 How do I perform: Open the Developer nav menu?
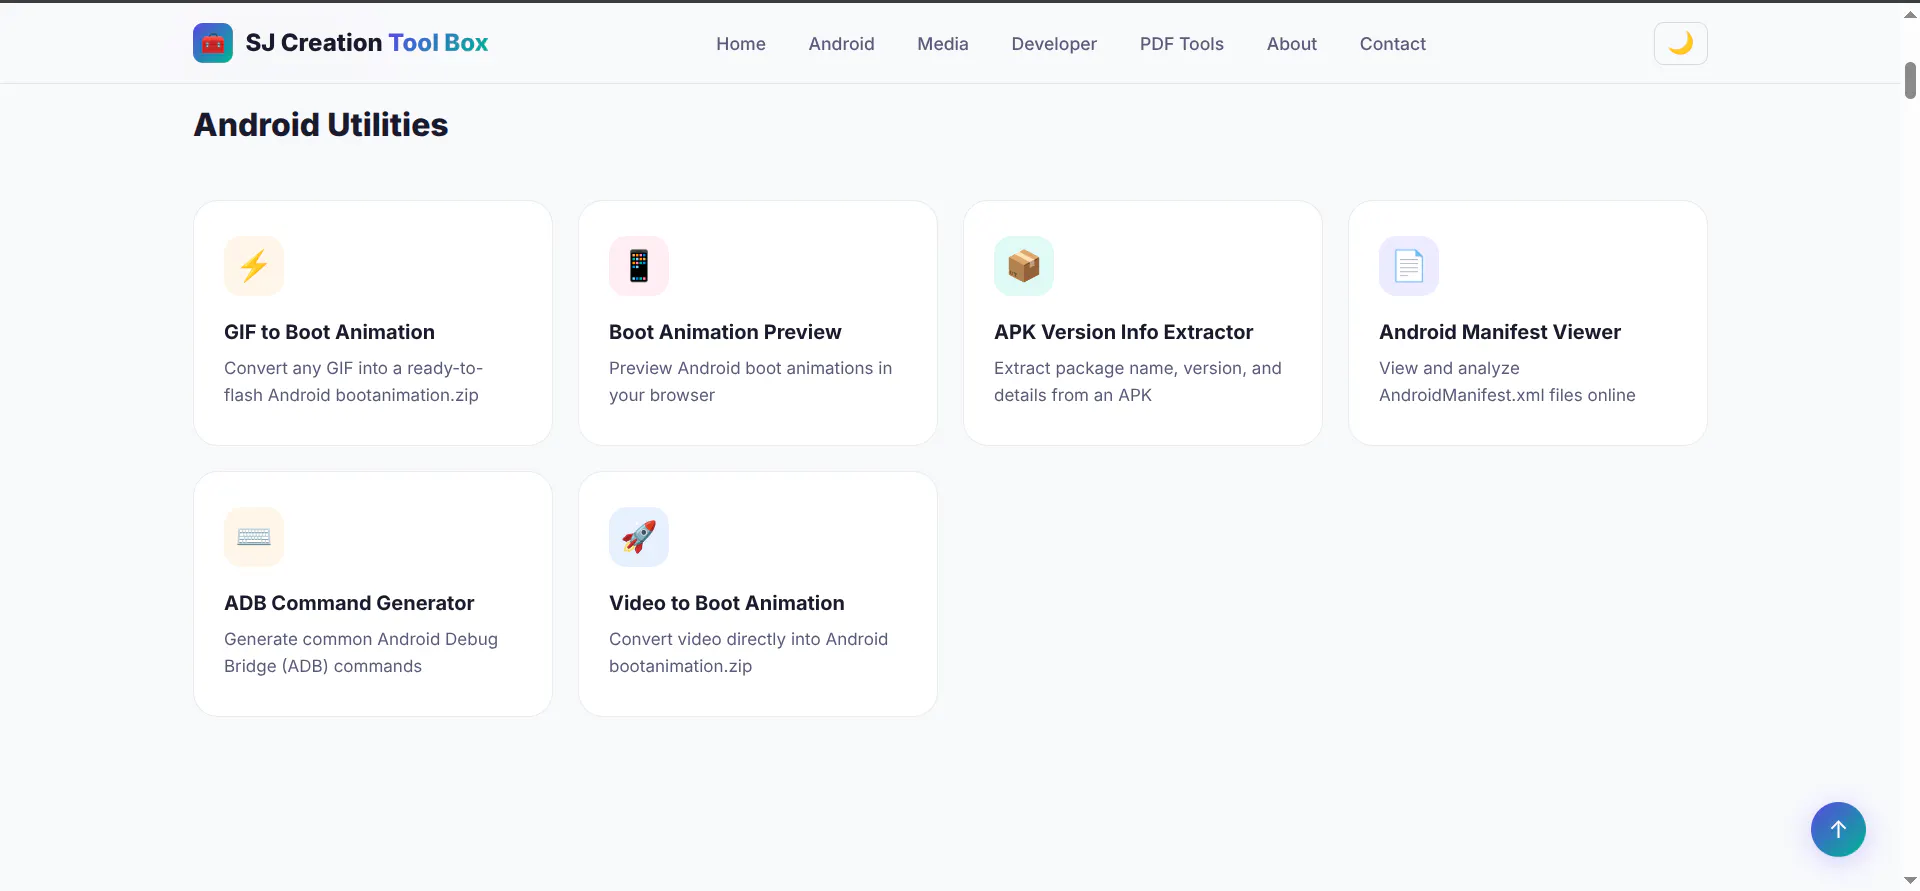(1054, 44)
